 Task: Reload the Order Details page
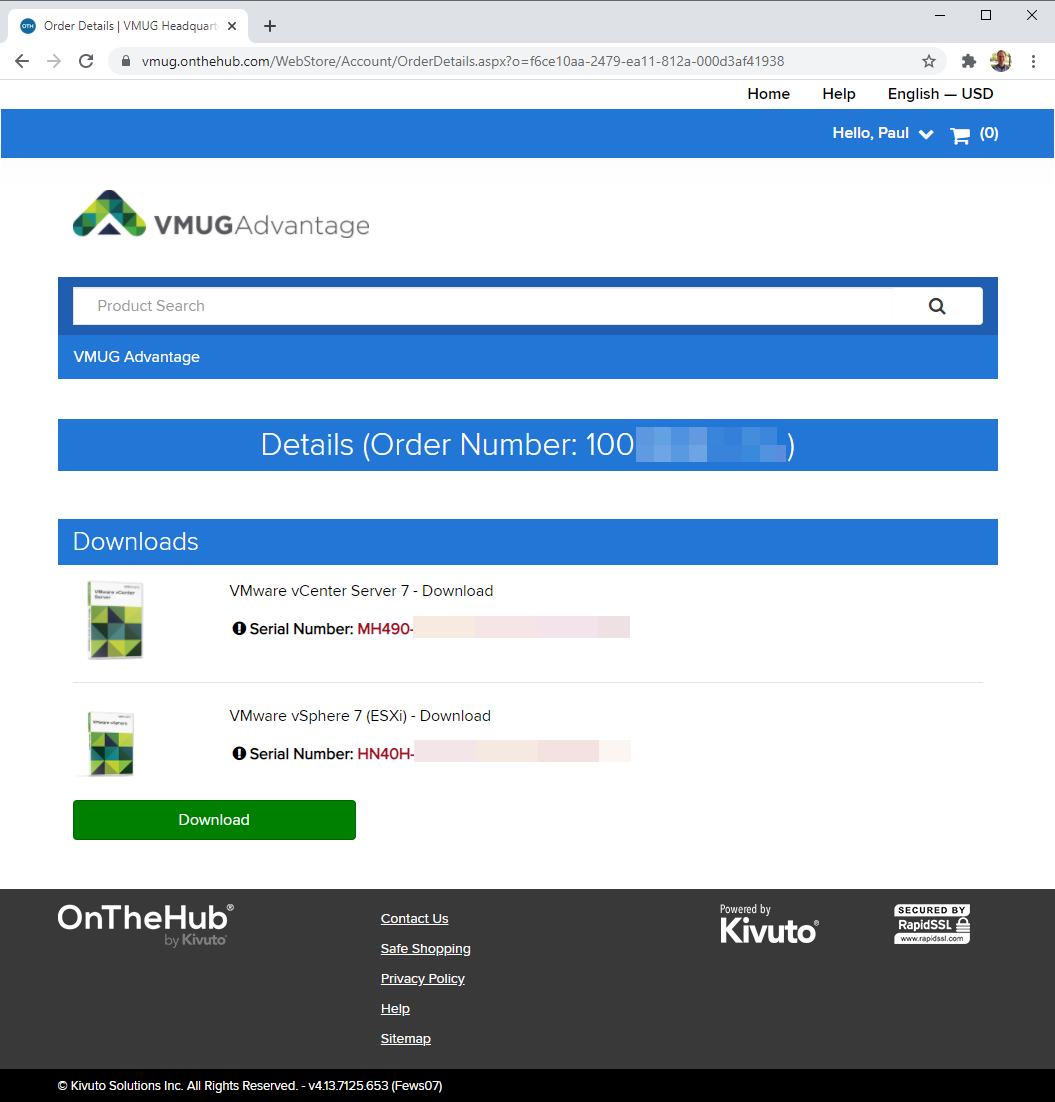pyautogui.click(x=86, y=61)
